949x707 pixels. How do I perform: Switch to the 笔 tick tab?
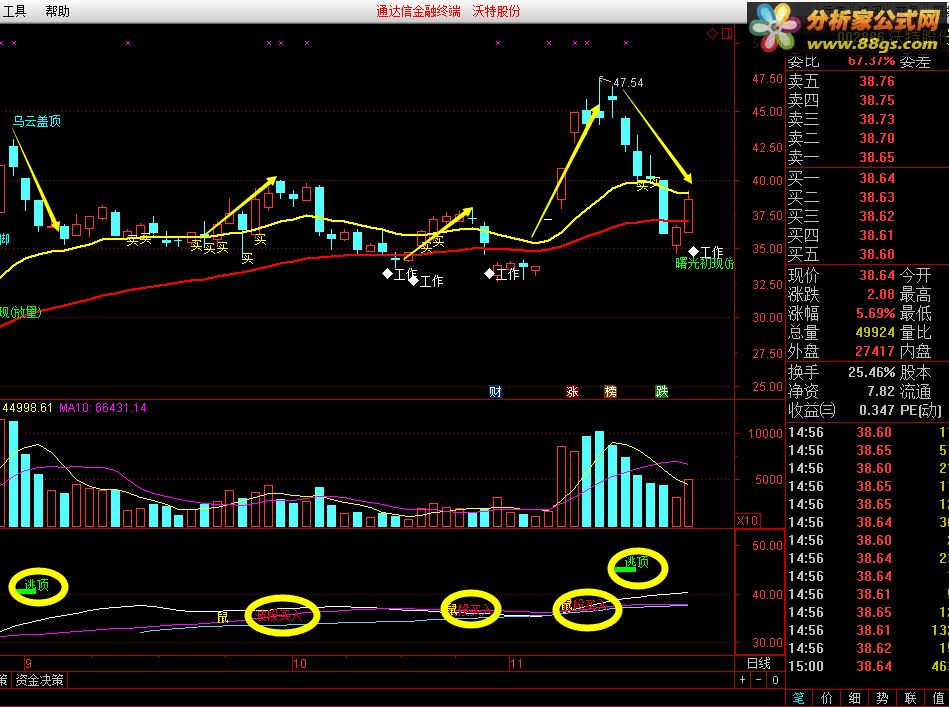799,697
